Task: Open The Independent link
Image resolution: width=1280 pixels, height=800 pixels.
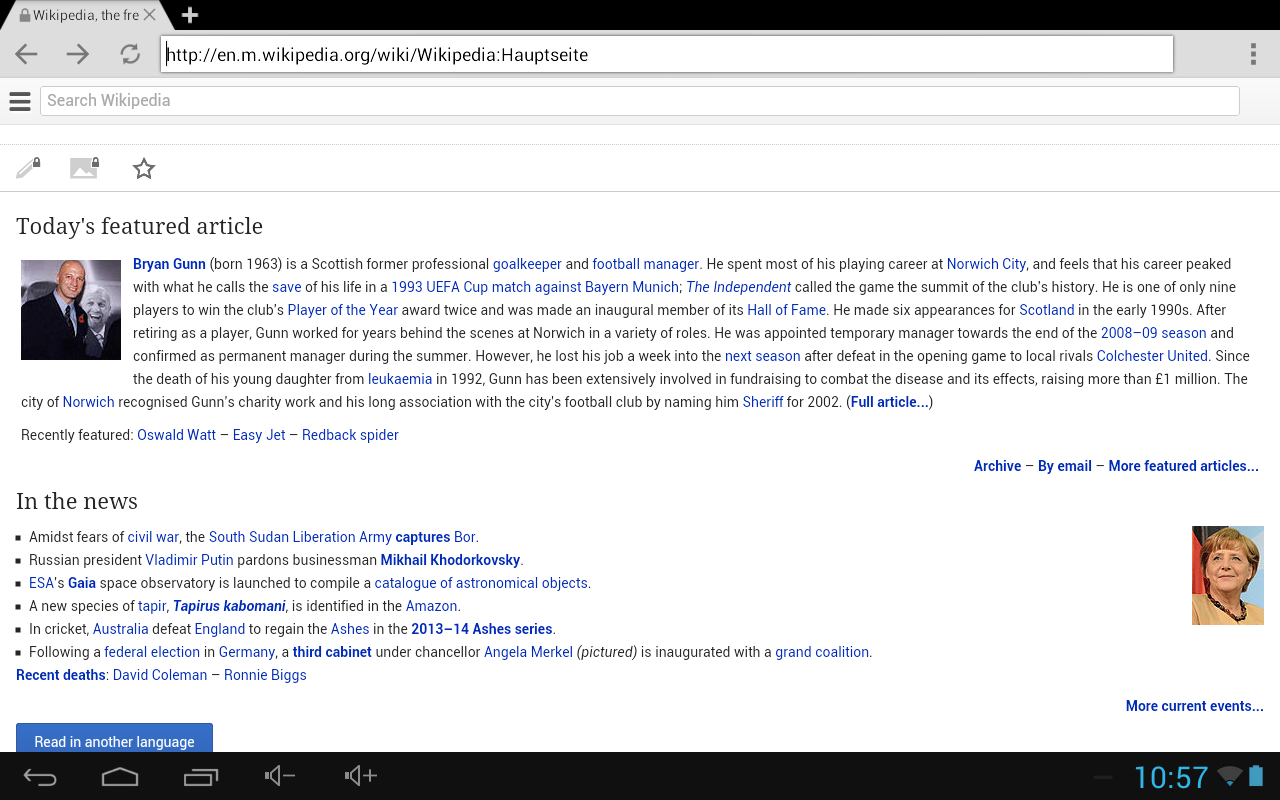Action: pyautogui.click(x=739, y=287)
